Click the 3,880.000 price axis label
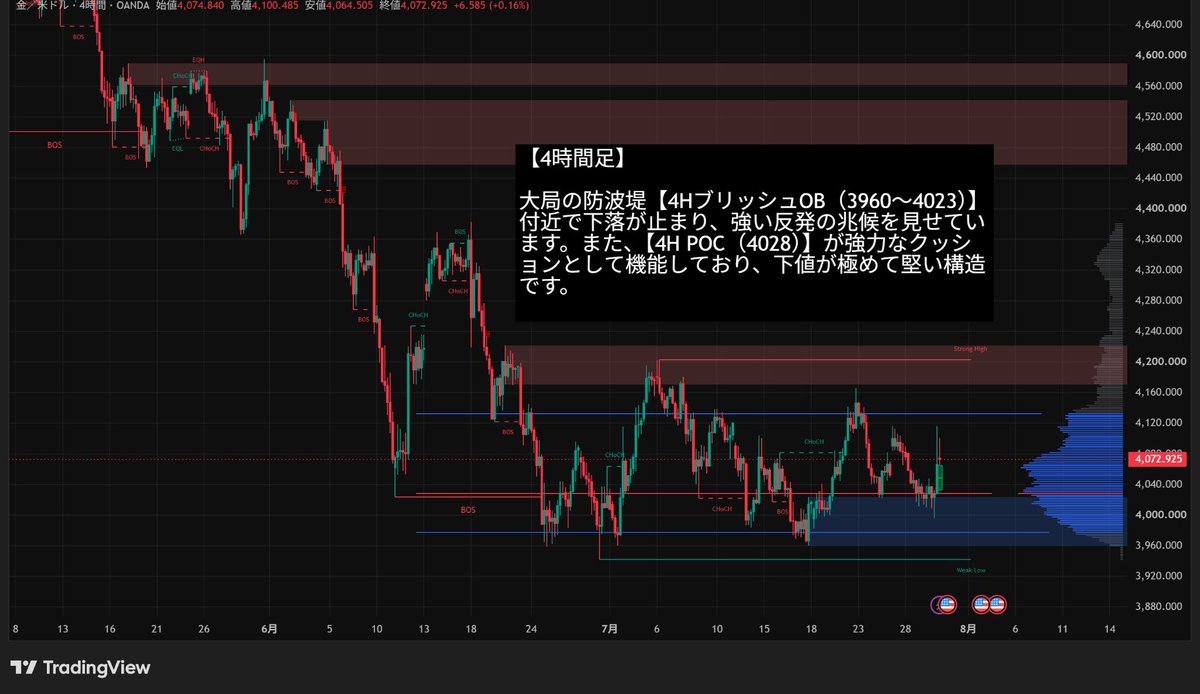1200x694 pixels. click(1157, 607)
